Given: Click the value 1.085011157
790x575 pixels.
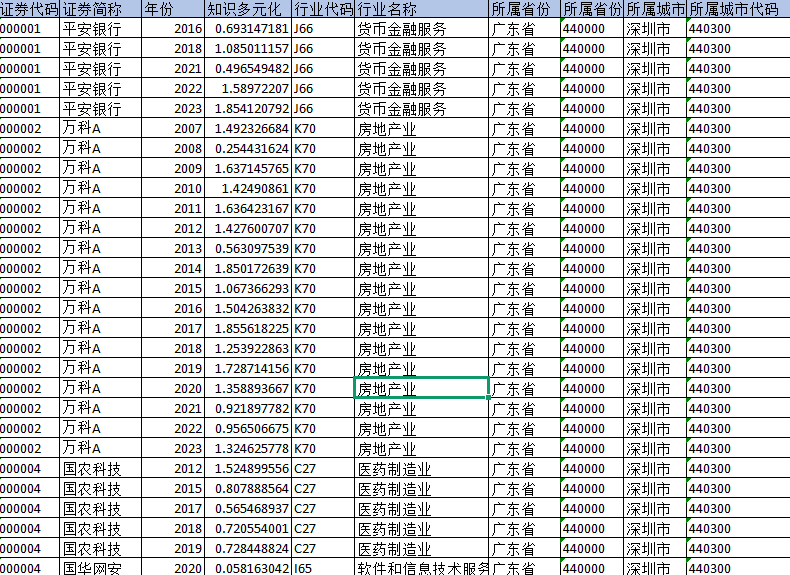Looking at the screenshot, I should (252, 49).
